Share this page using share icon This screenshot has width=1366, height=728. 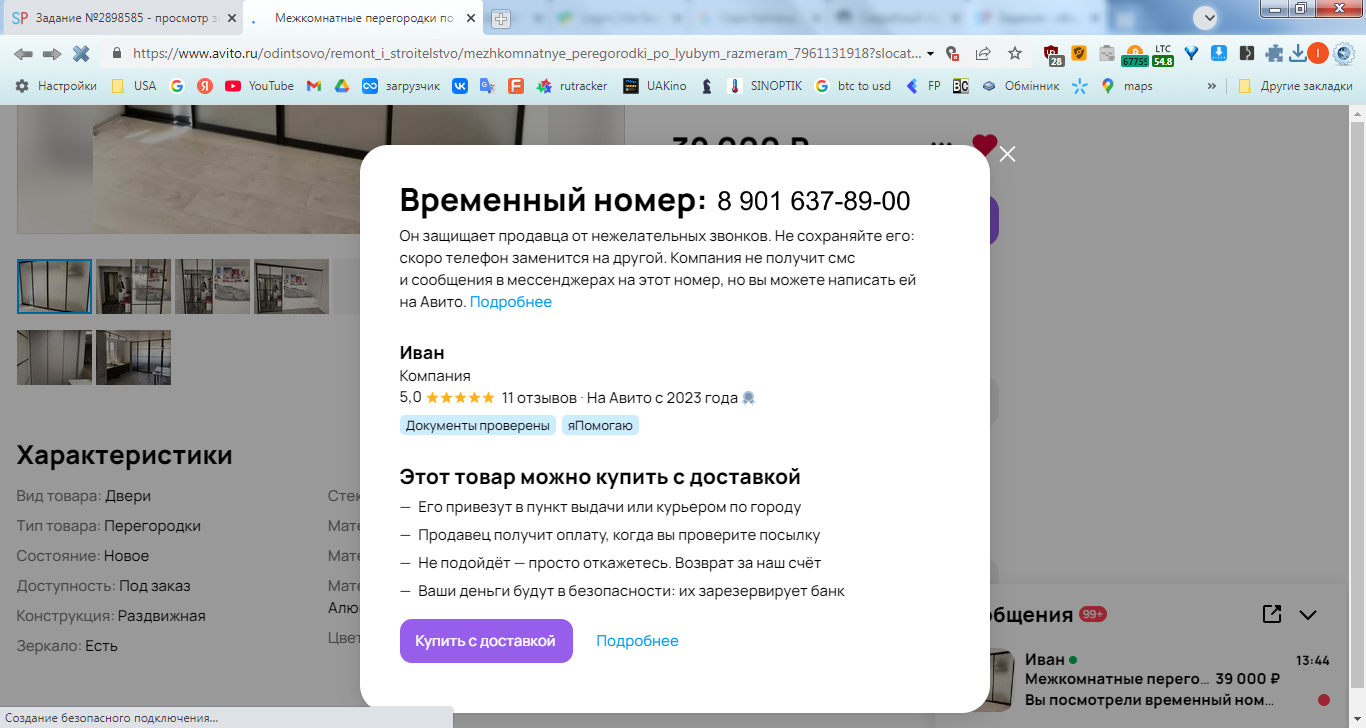(983, 53)
